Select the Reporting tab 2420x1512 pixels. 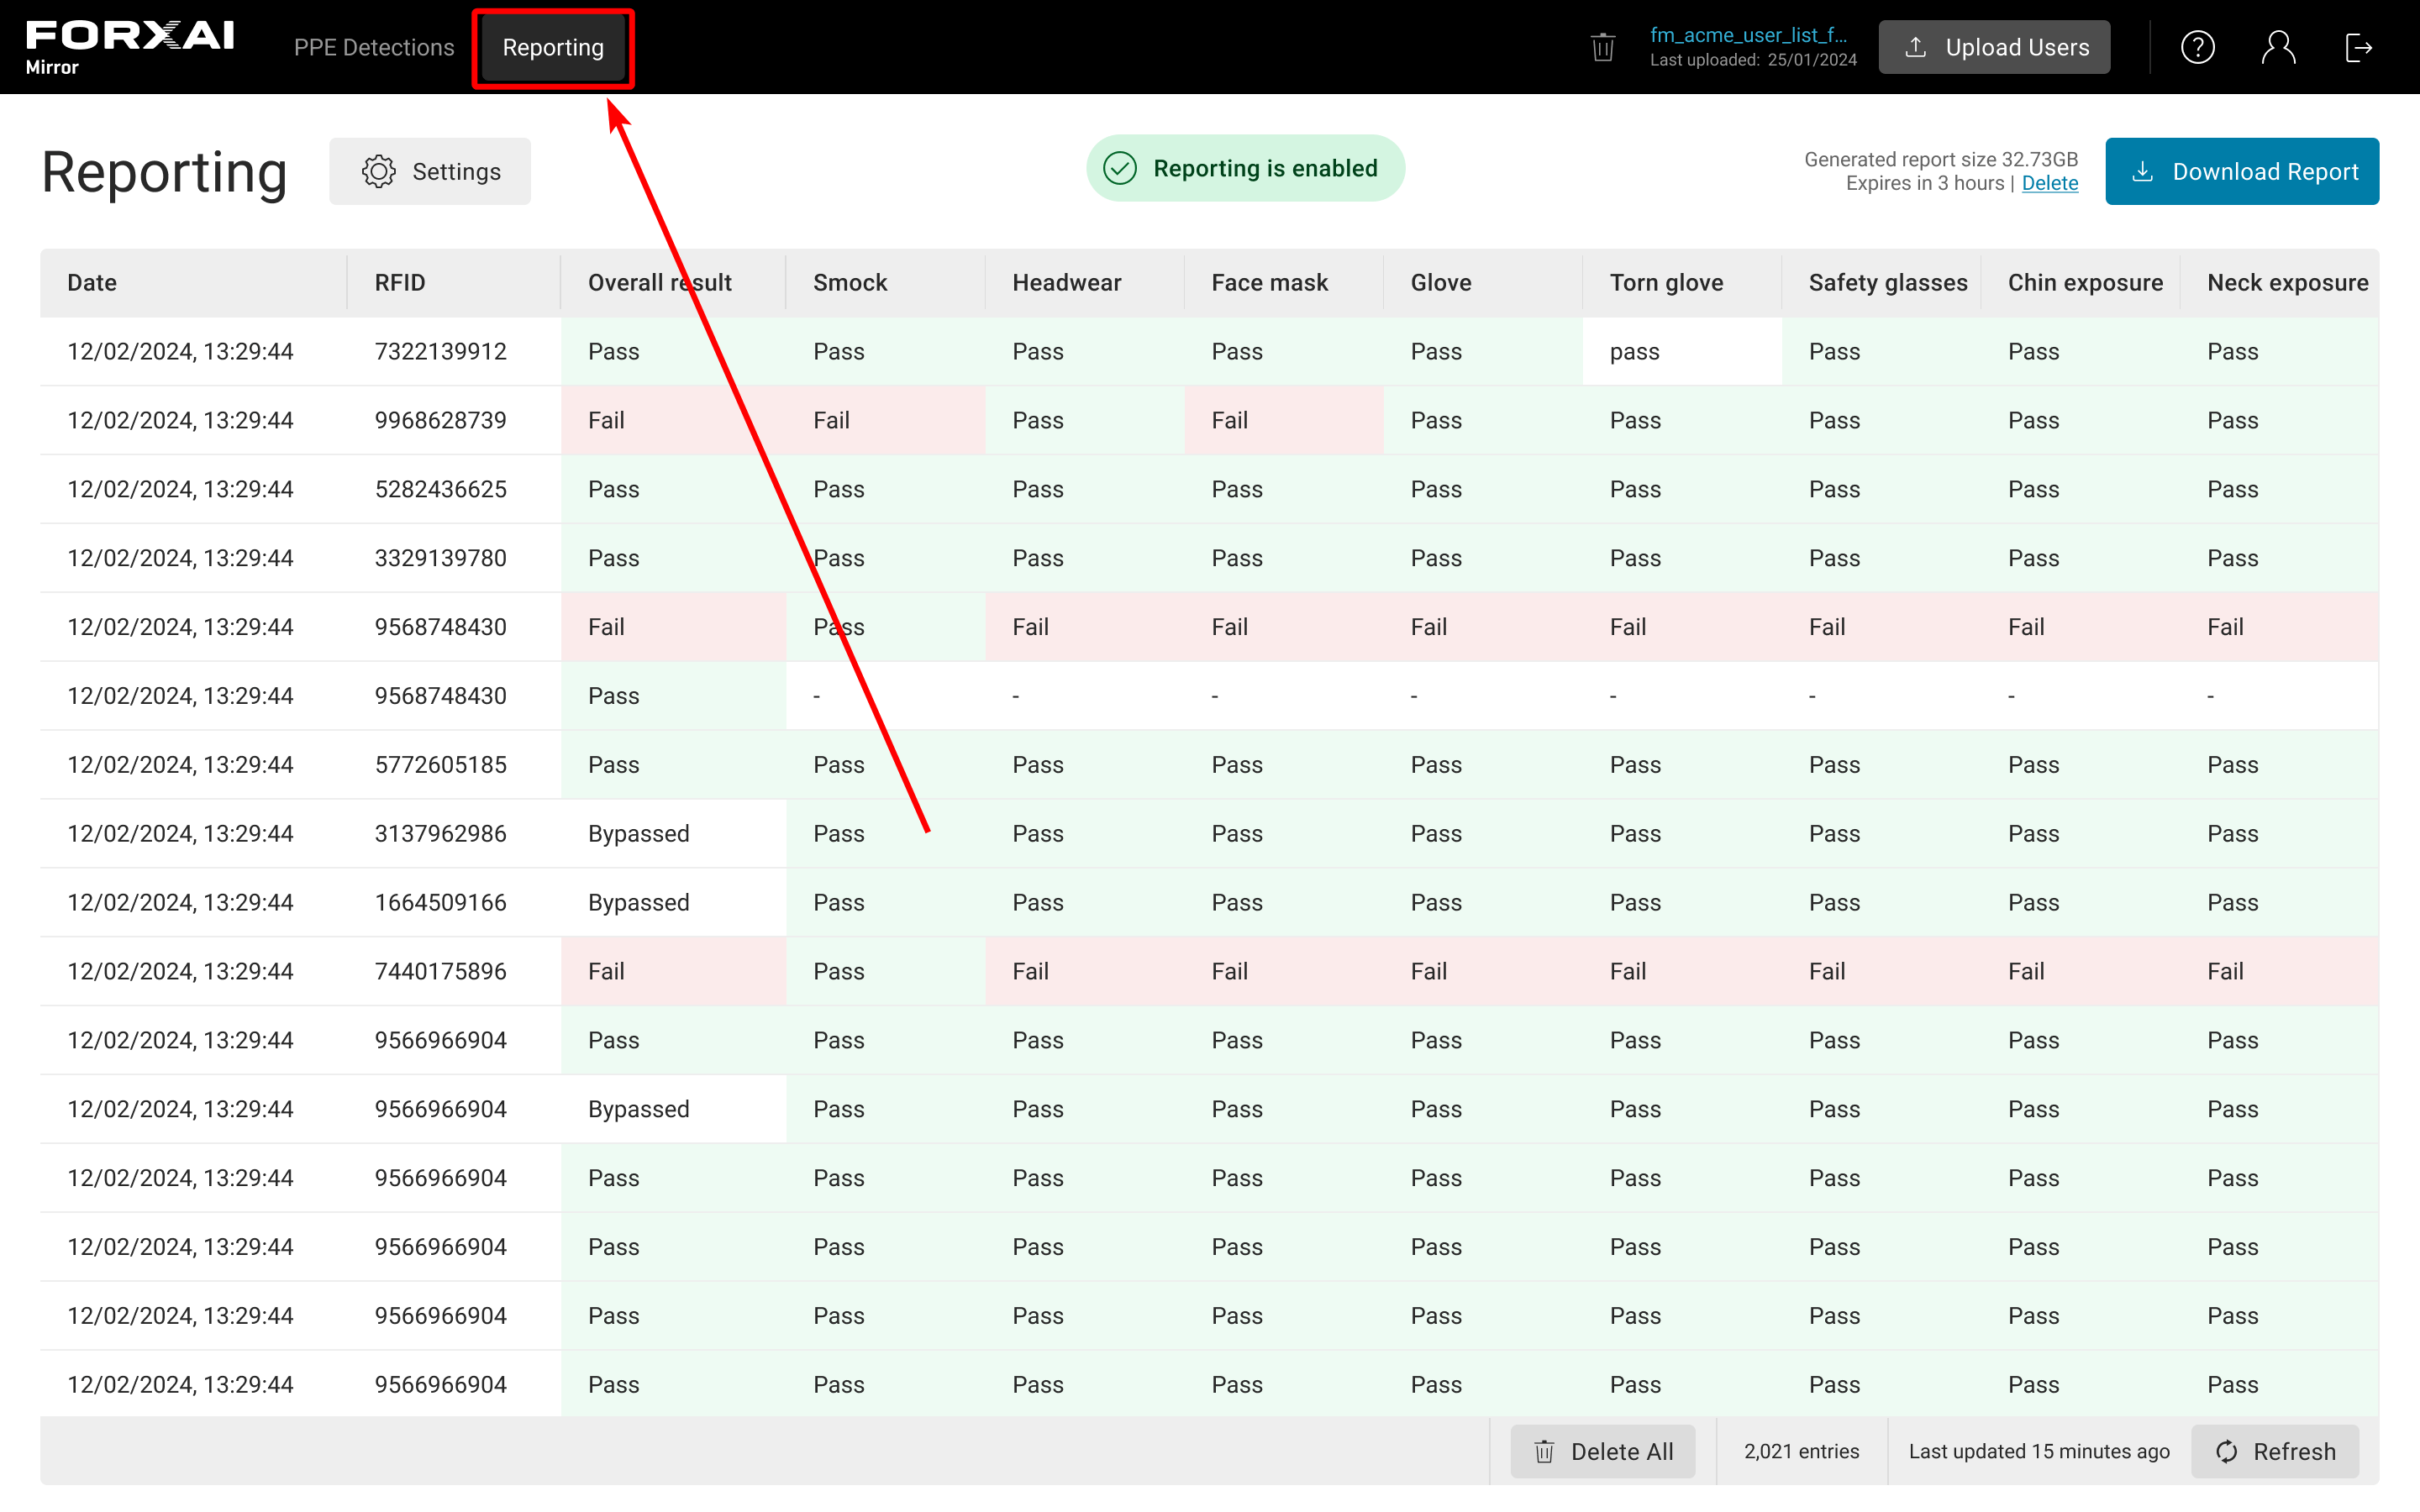tap(553, 47)
